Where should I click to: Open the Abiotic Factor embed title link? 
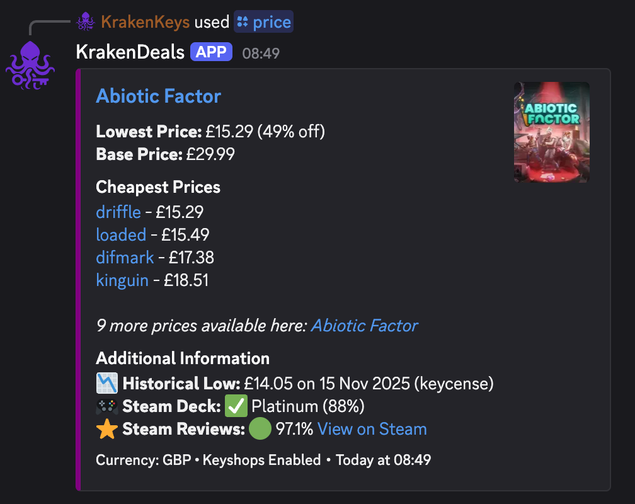click(158, 96)
